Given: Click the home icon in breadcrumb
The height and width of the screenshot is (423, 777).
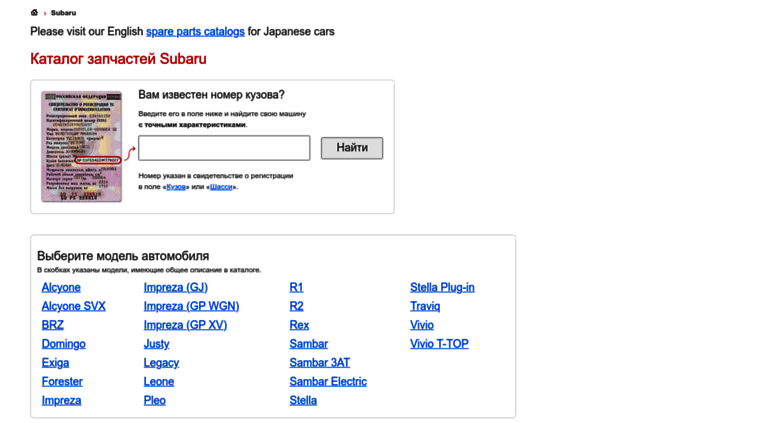Looking at the screenshot, I should (x=34, y=12).
